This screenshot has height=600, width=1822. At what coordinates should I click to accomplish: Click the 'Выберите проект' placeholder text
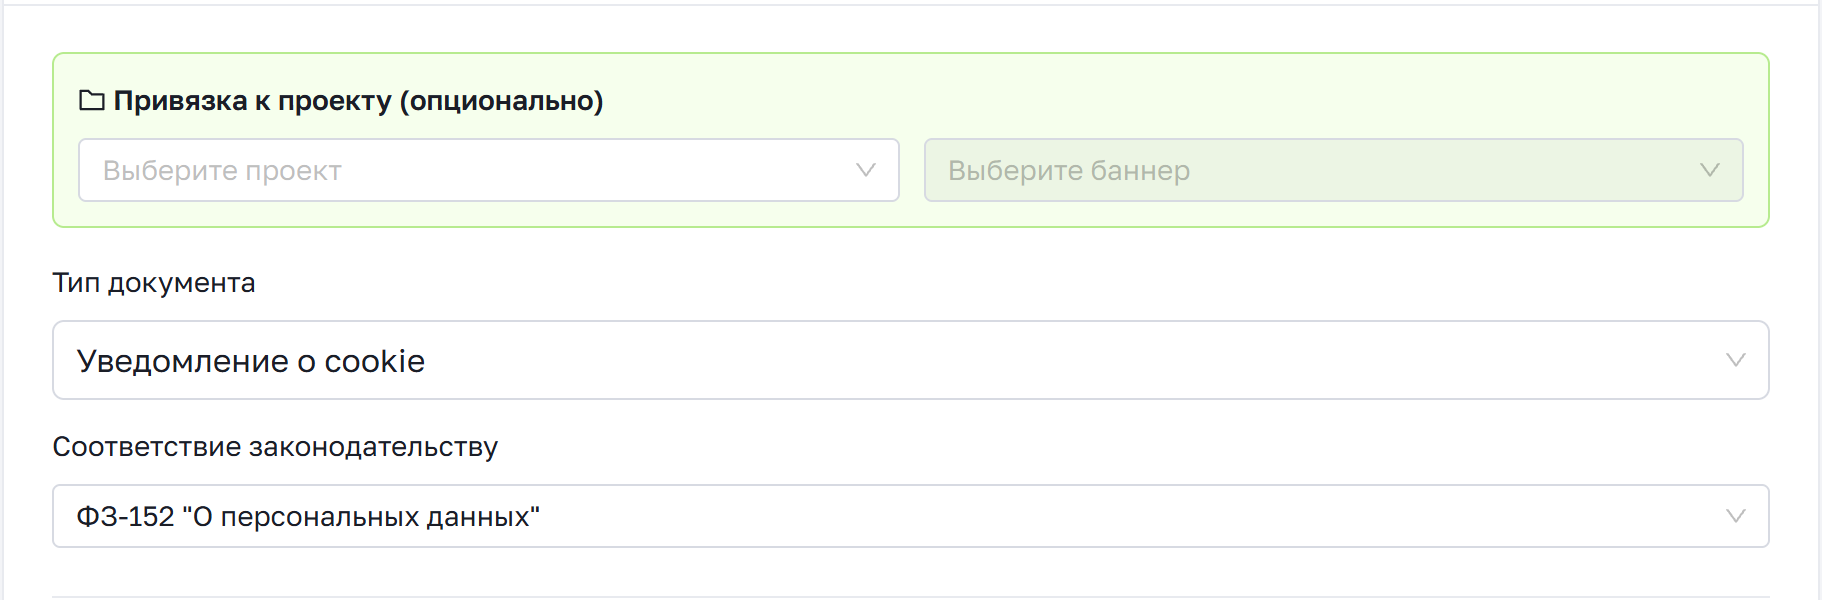(x=222, y=171)
